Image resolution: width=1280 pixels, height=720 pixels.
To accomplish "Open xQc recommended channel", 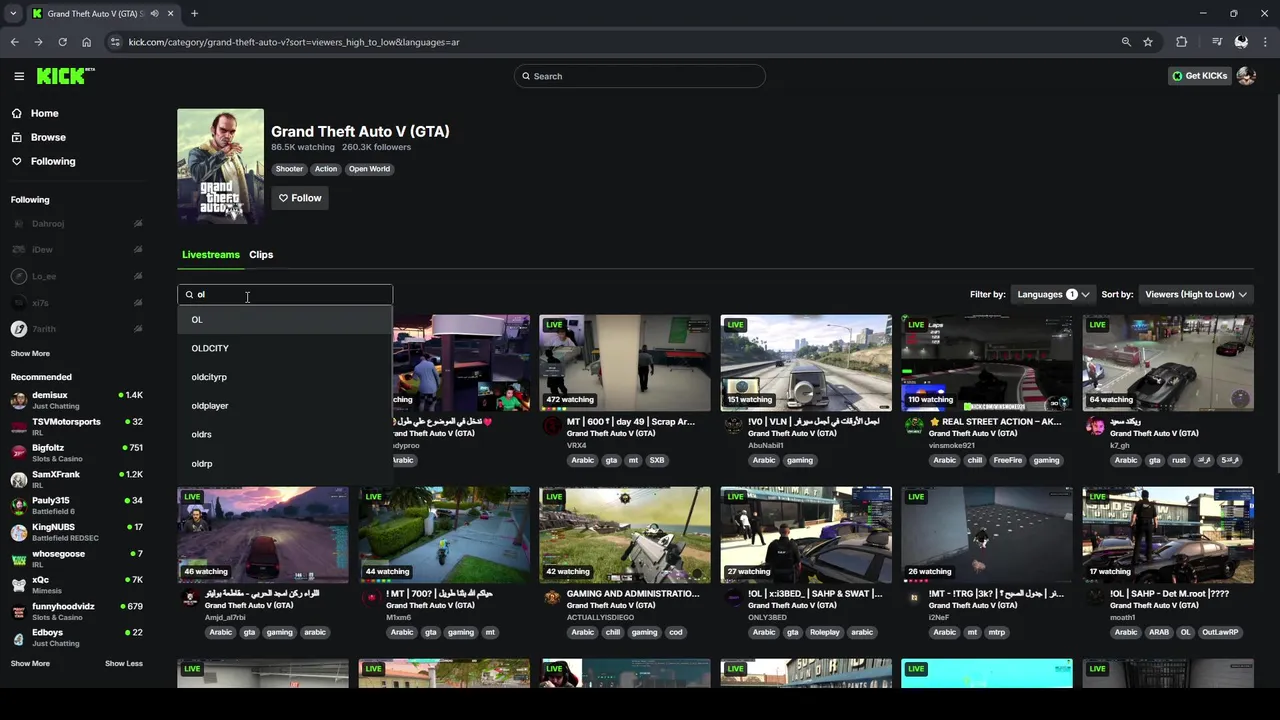I will point(77,584).
